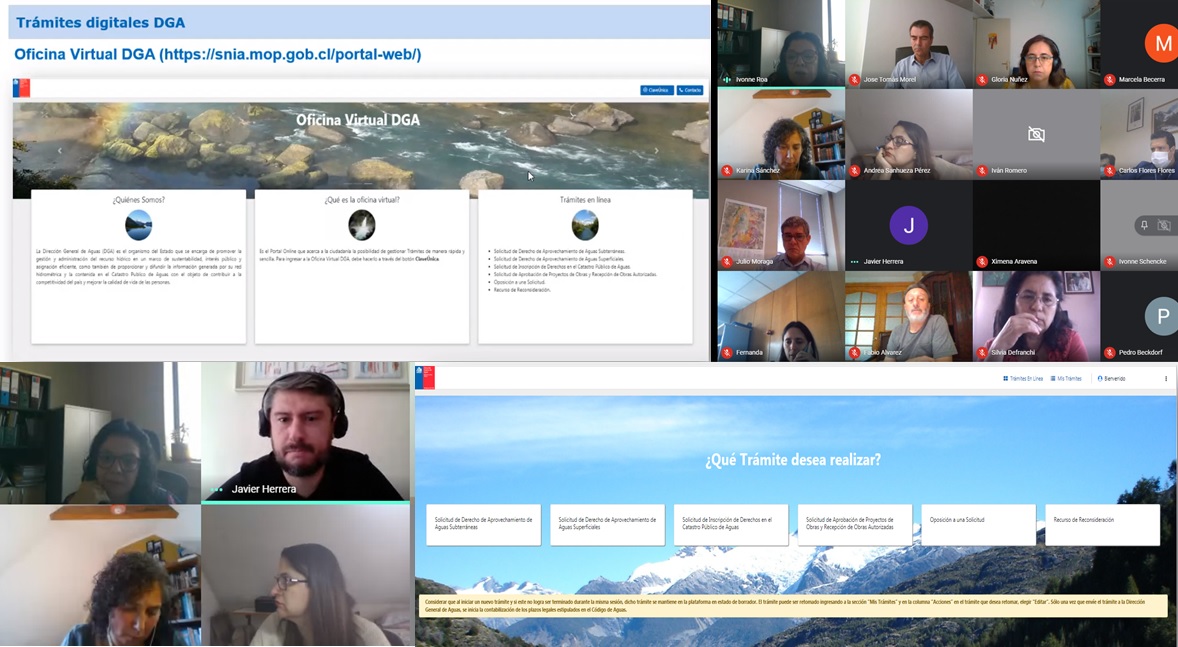
Task: Click the muted mic icon beside Marcela Becerra
Action: pyautogui.click(x=1110, y=80)
